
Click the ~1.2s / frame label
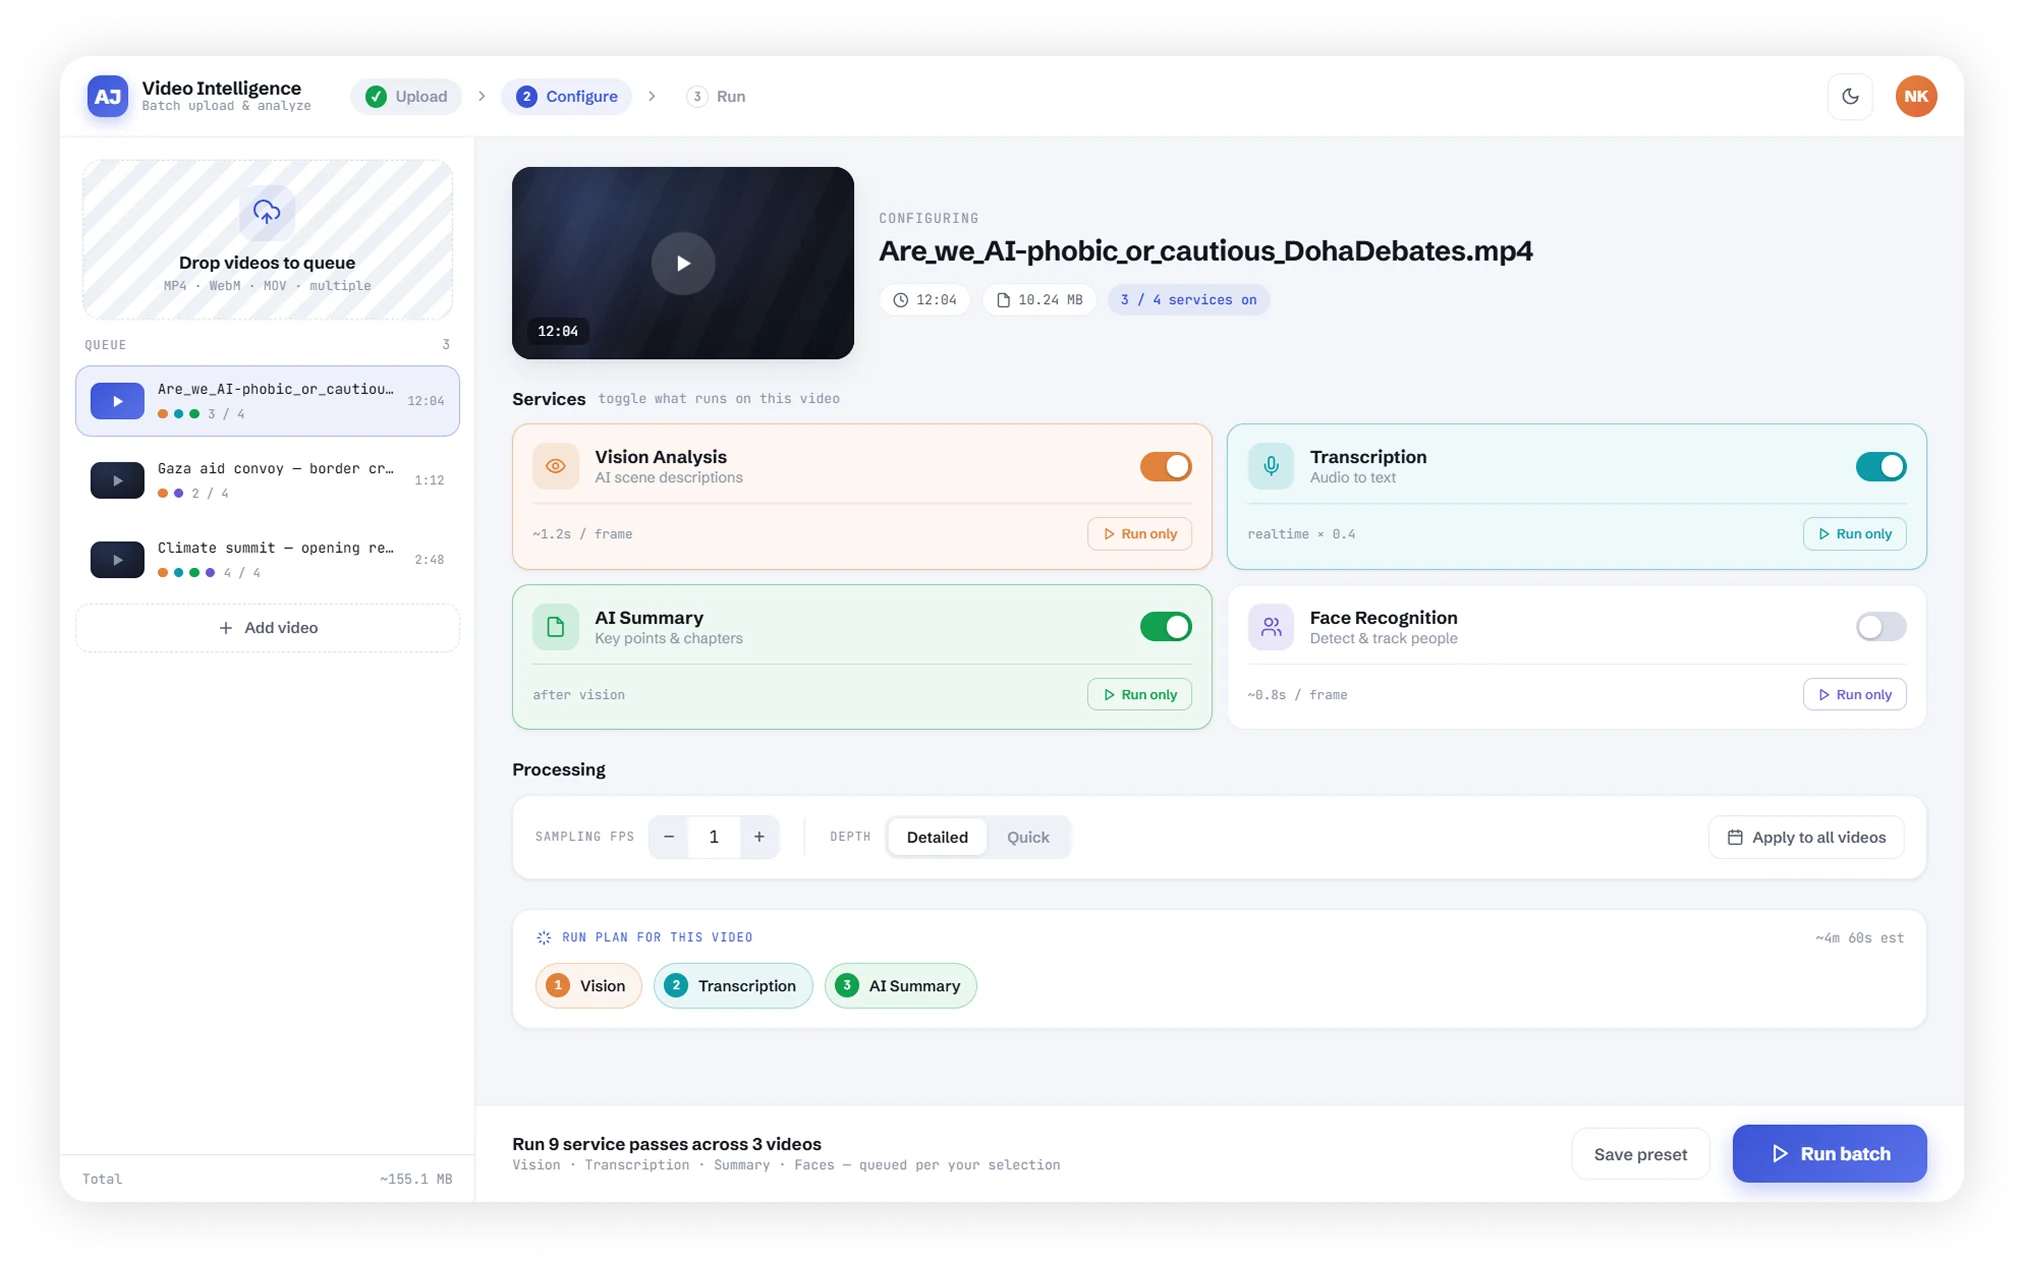click(x=583, y=534)
